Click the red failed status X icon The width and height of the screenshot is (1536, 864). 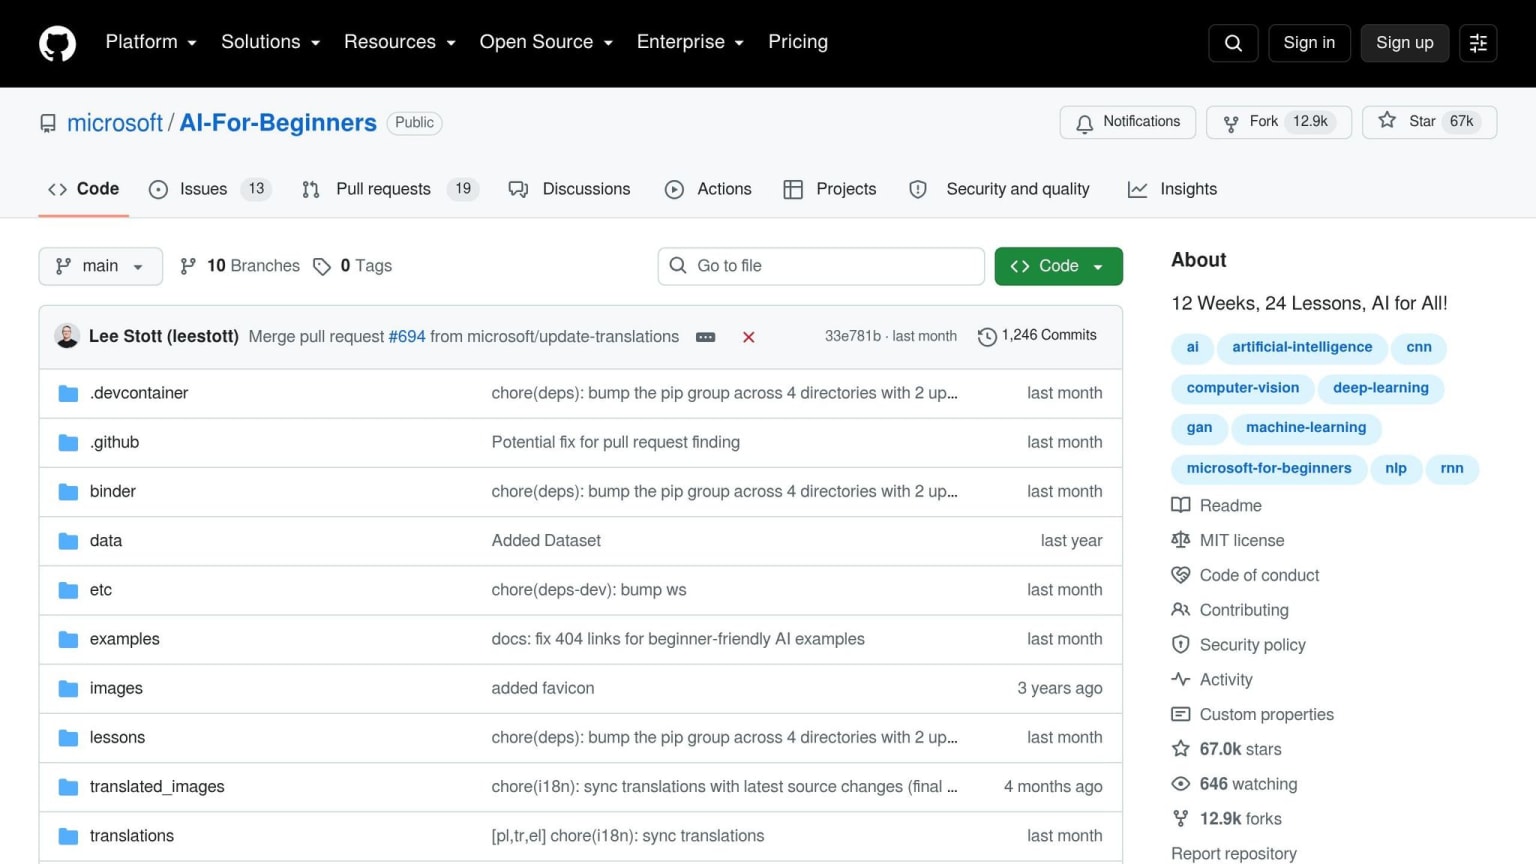coord(748,337)
